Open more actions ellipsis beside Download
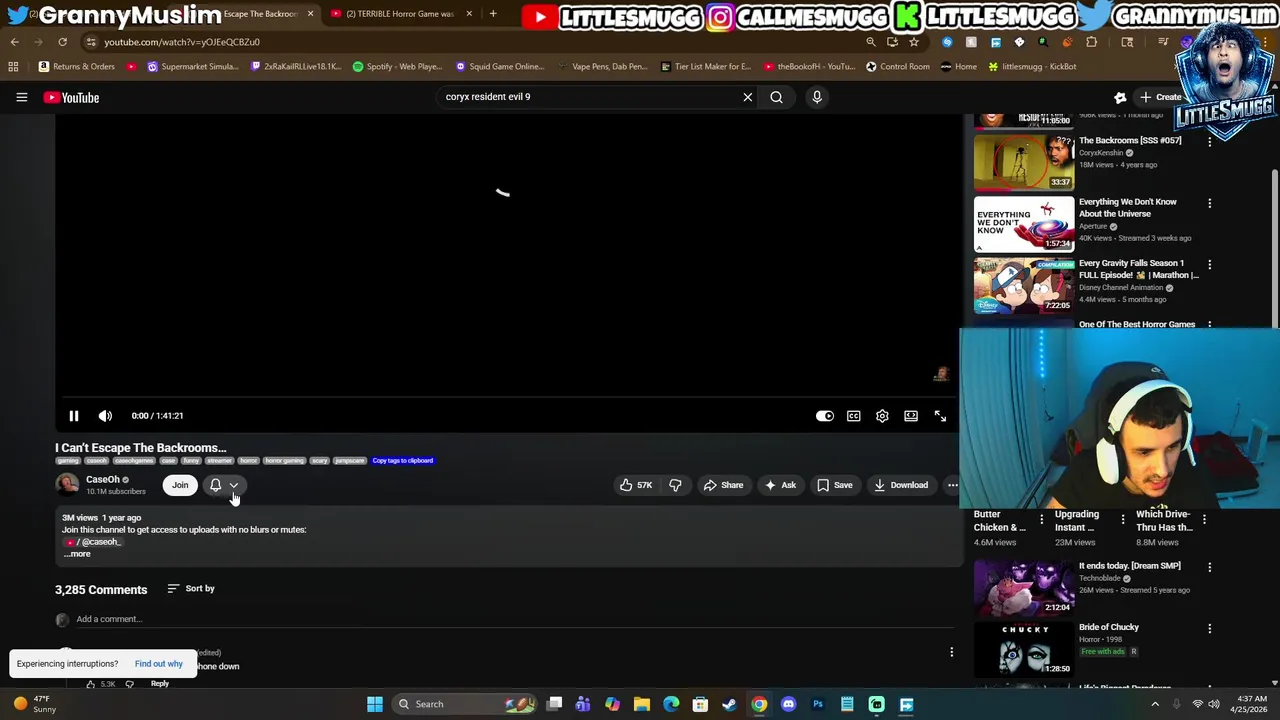 point(953,485)
